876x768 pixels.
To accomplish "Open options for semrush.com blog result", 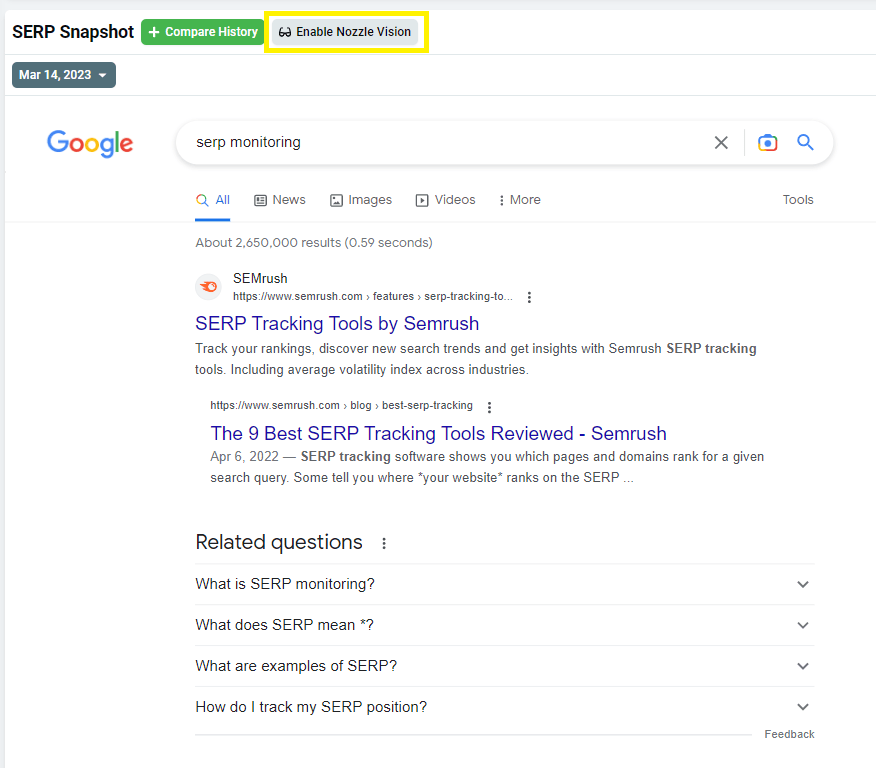I will click(x=489, y=407).
